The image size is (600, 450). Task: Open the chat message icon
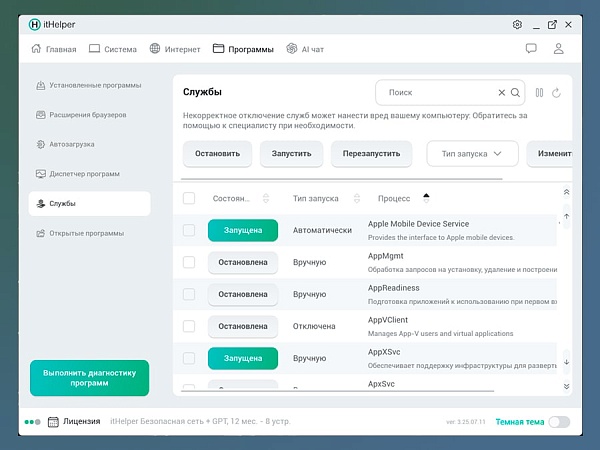coord(531,48)
